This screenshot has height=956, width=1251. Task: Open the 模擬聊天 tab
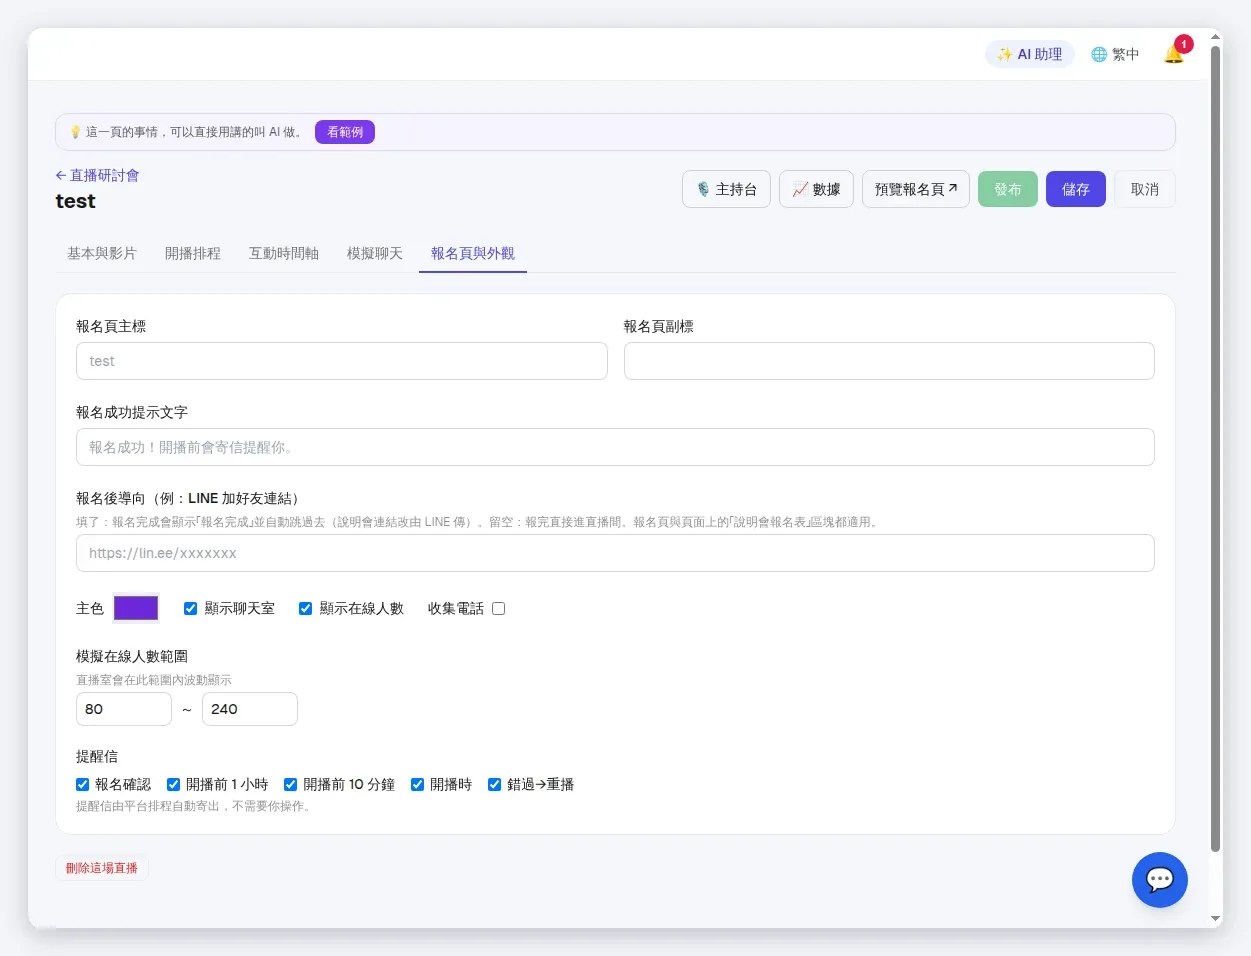pos(375,253)
